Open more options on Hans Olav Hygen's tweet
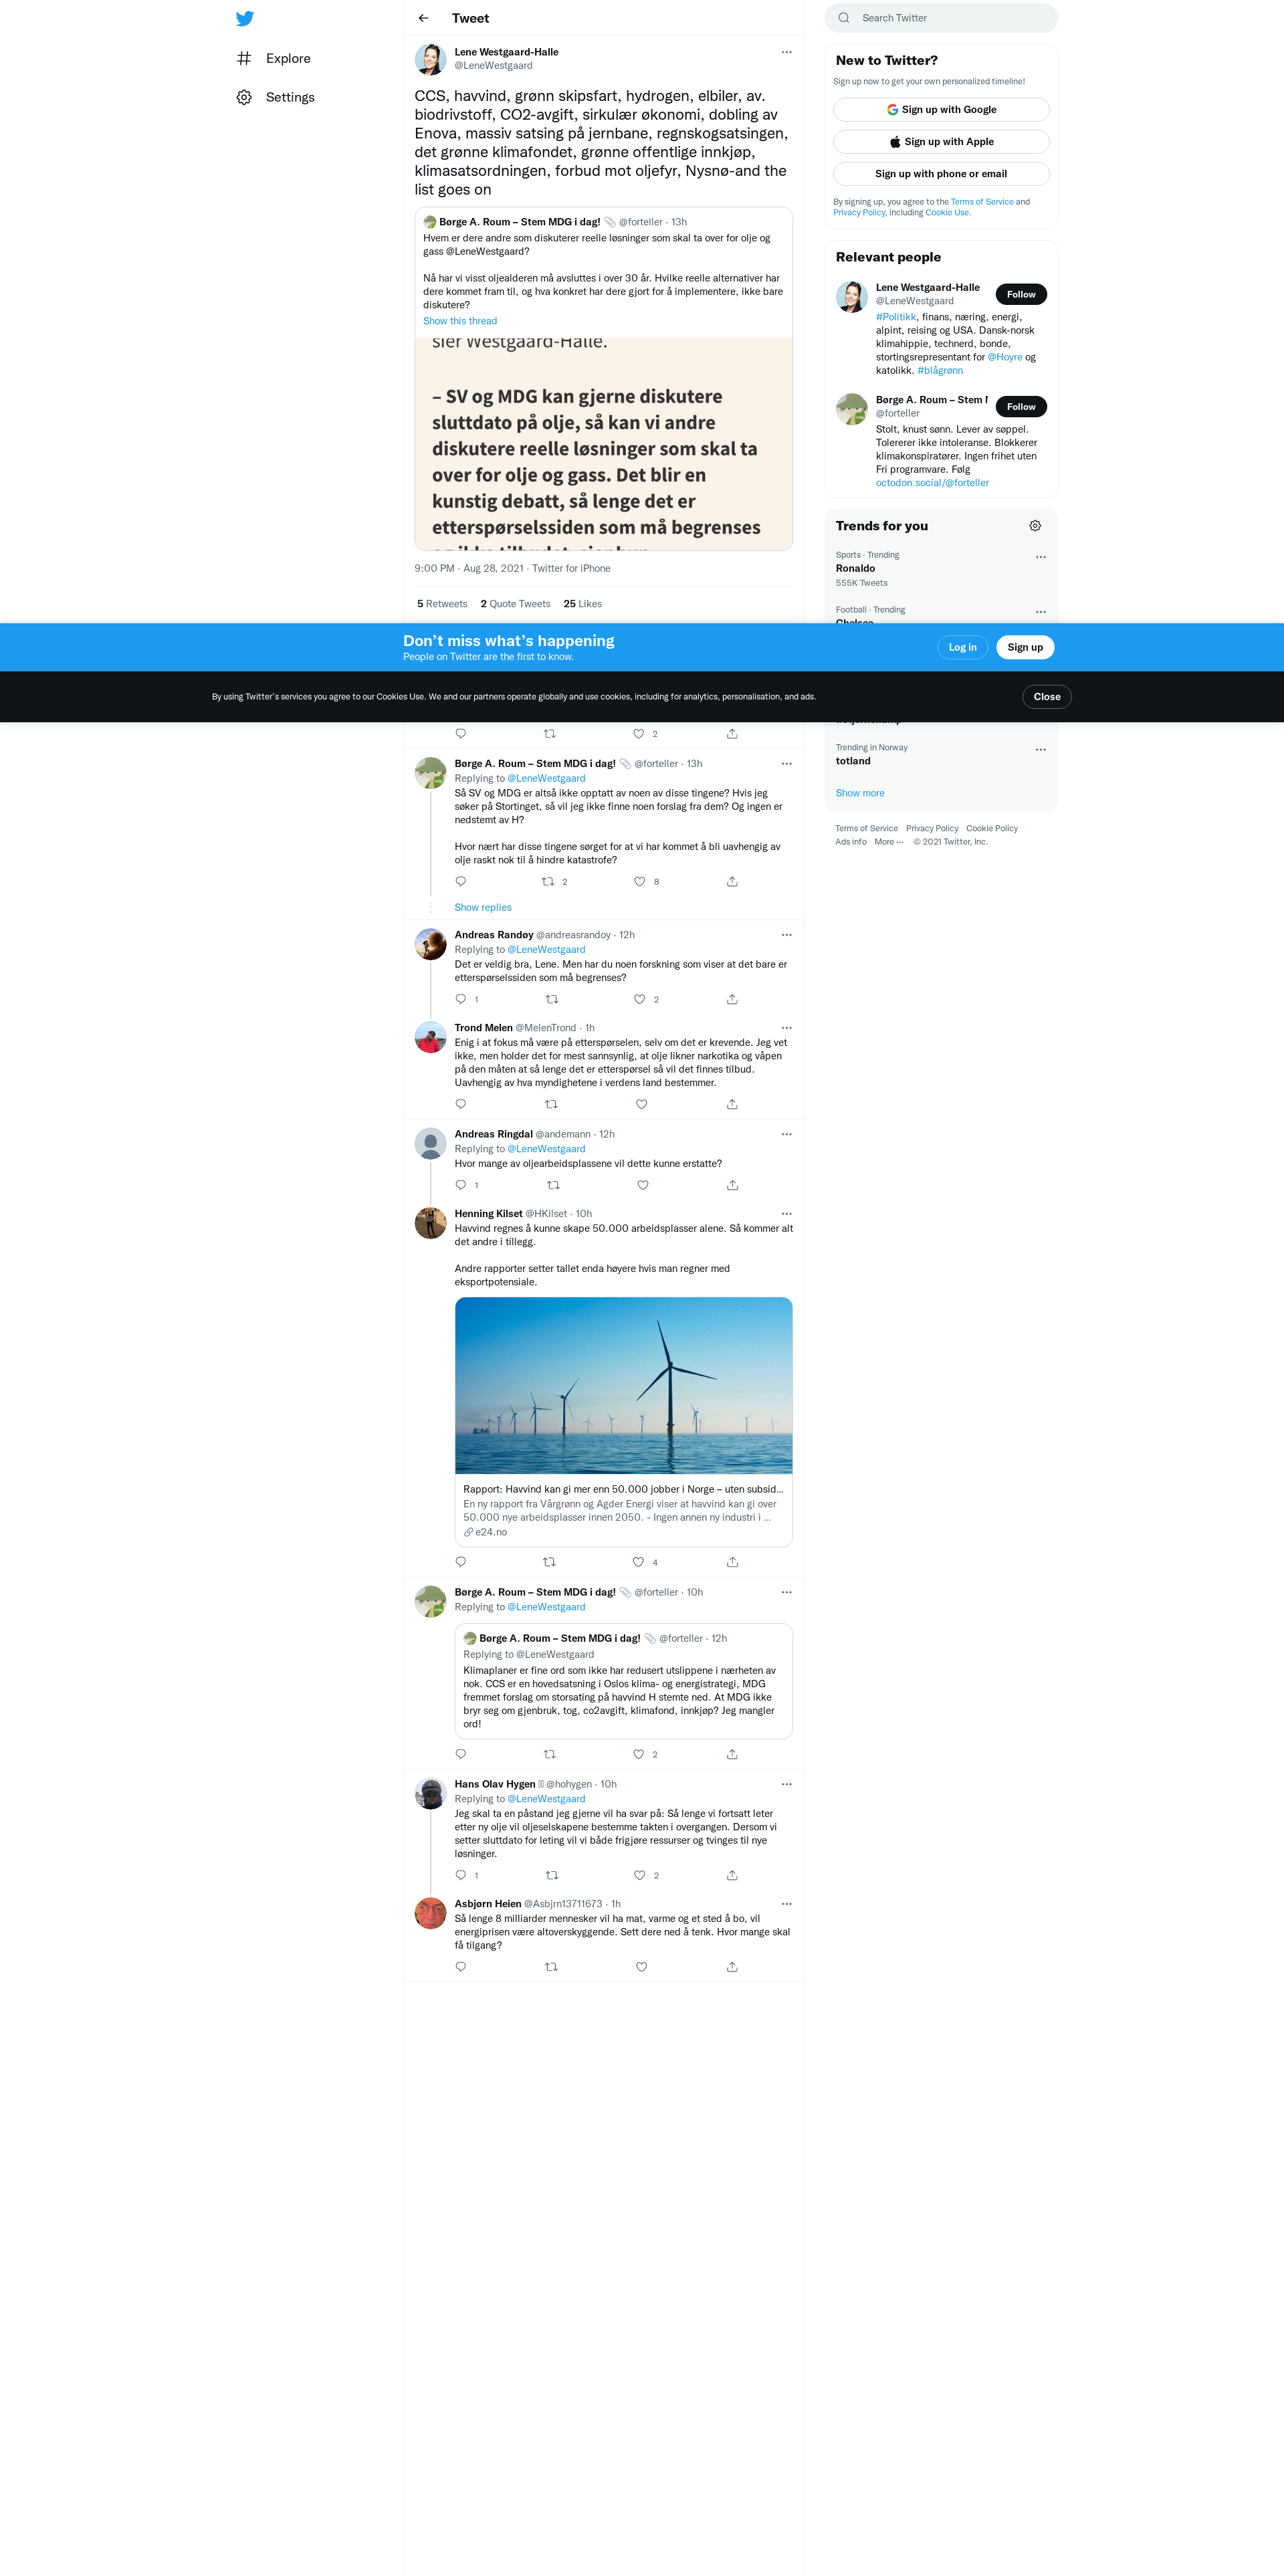Image resolution: width=1284 pixels, height=2576 pixels. tap(786, 1784)
